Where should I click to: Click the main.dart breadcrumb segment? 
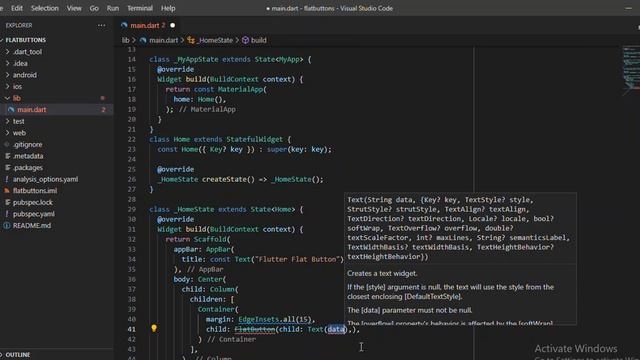pos(163,40)
